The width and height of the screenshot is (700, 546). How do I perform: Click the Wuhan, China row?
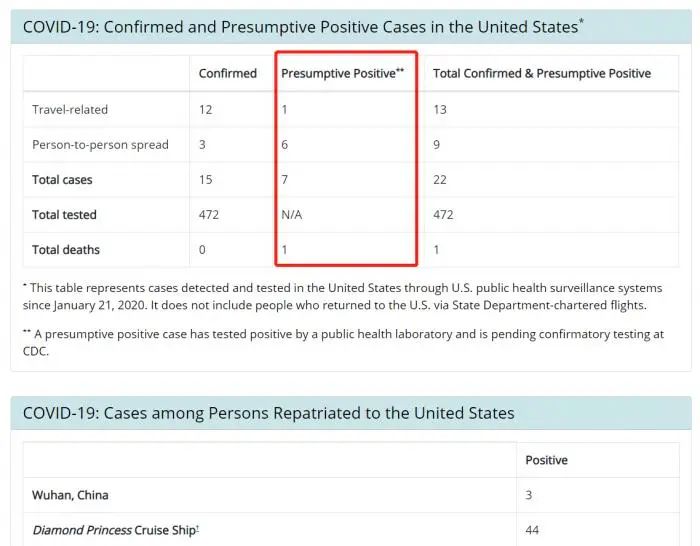tap(70, 495)
